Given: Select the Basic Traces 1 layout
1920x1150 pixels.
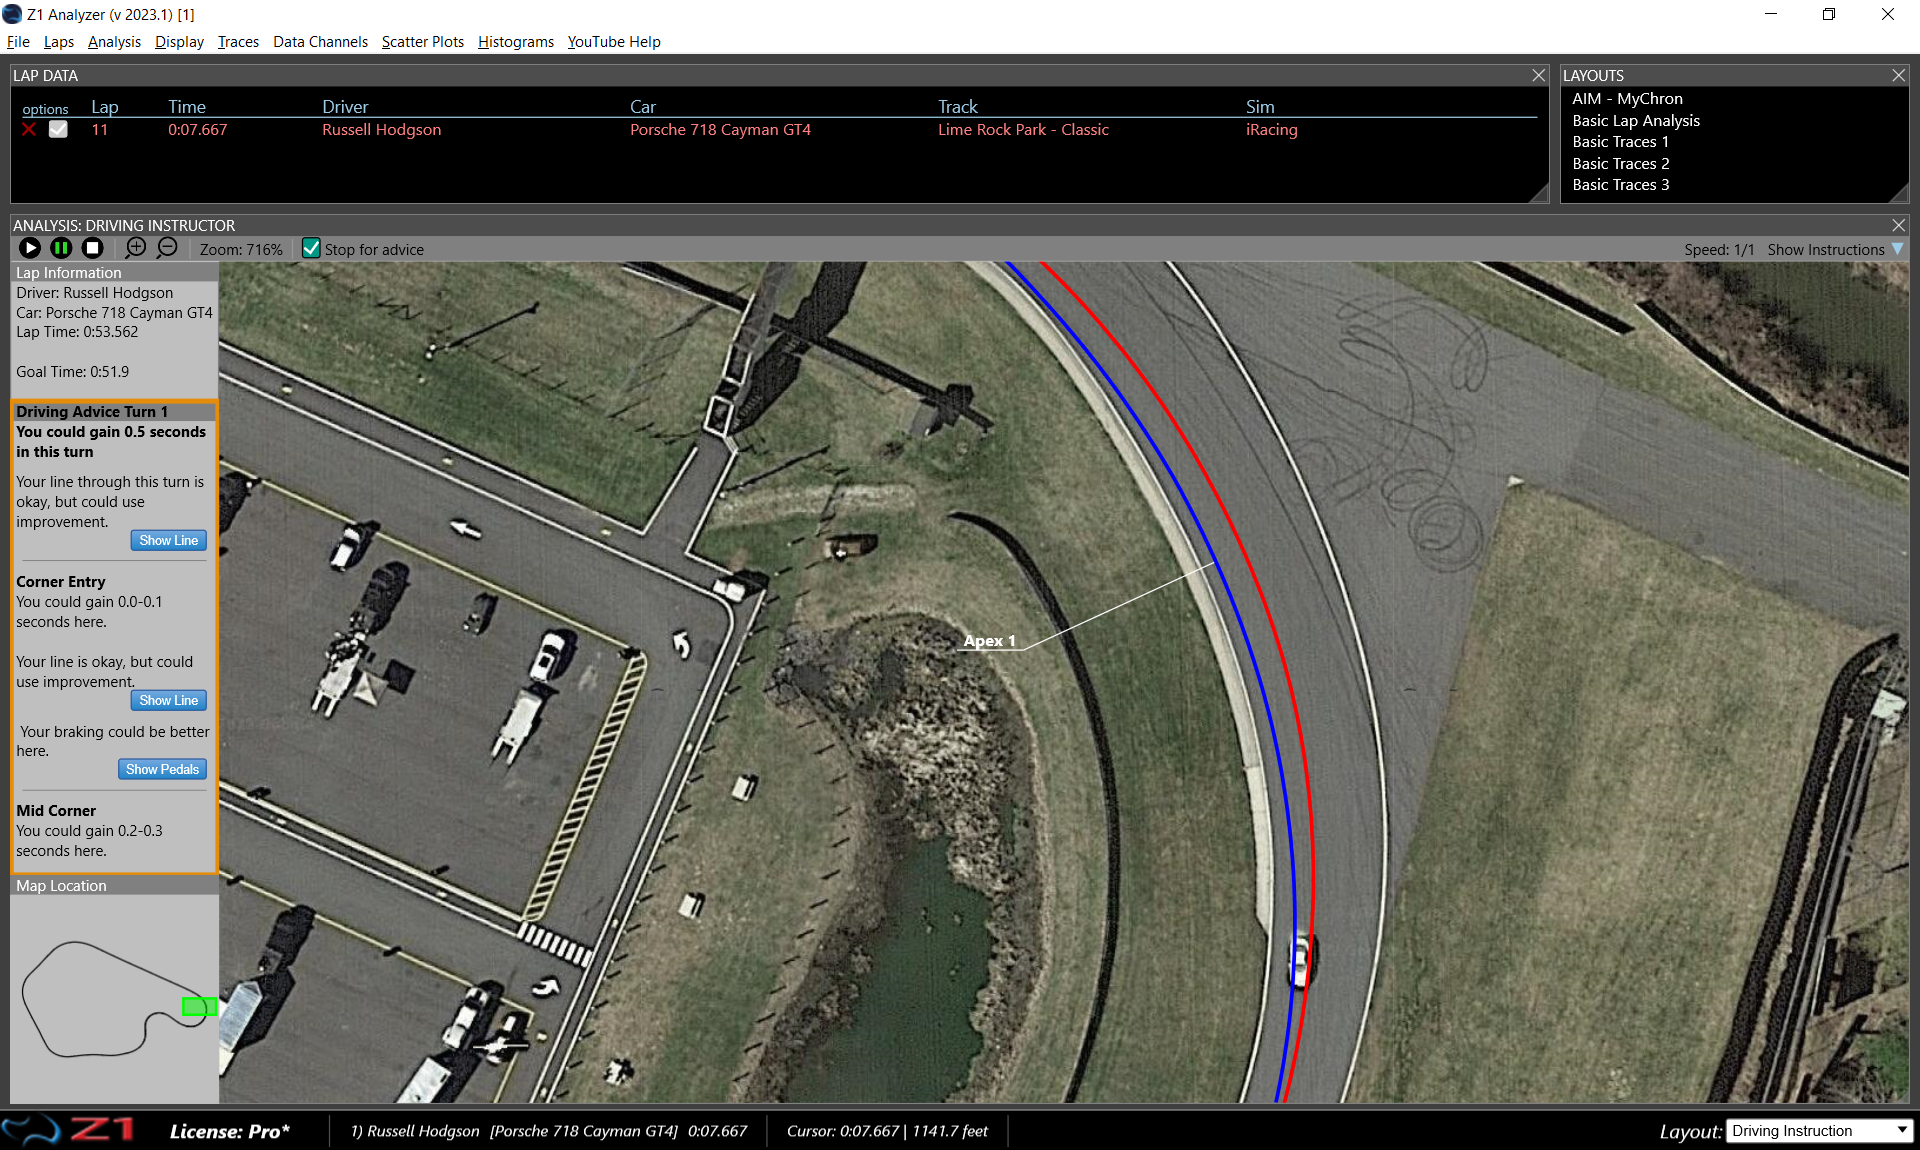Looking at the screenshot, I should click(1620, 142).
